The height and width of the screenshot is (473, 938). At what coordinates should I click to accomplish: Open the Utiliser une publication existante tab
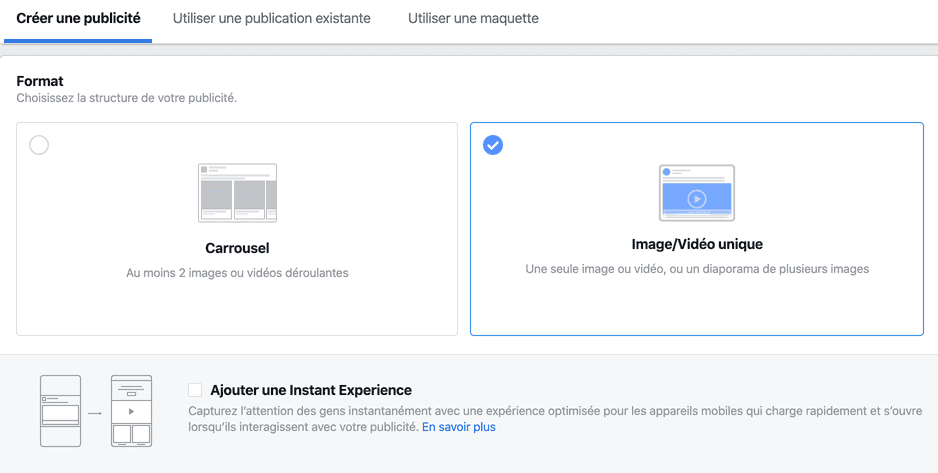point(271,19)
